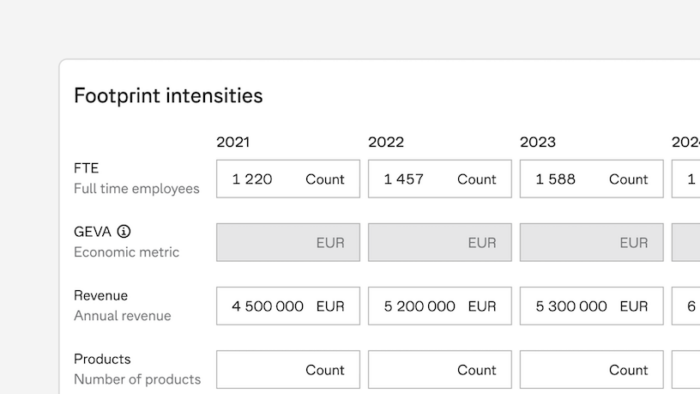Select the disabled 2021 GEVA EUR field
The image size is (700, 394).
[288, 242]
